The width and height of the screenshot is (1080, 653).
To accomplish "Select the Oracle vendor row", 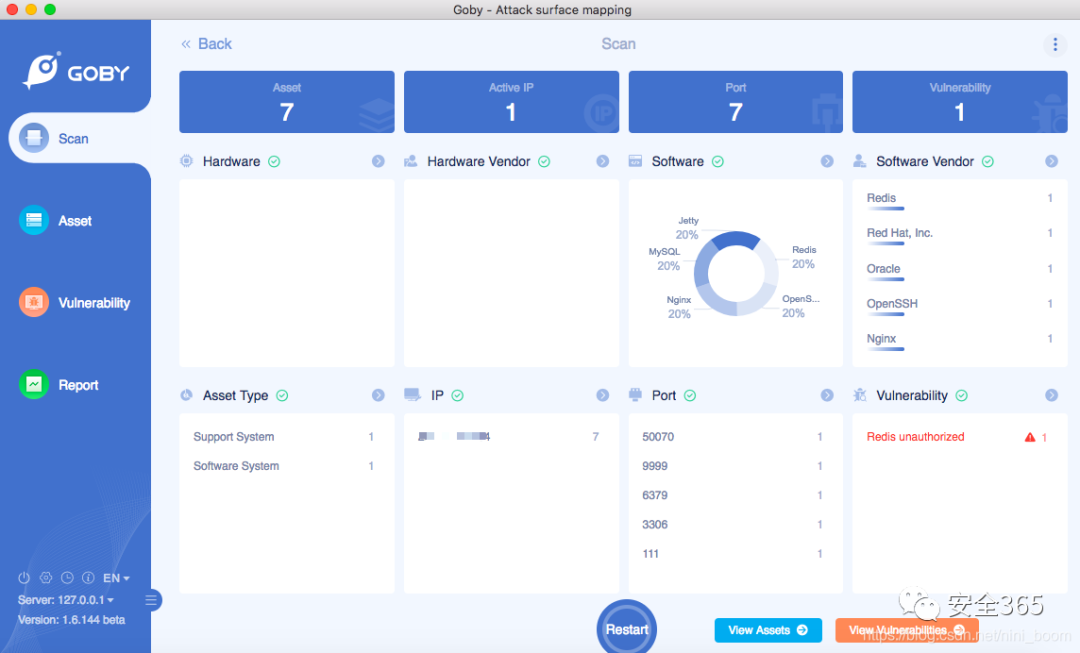I will point(959,269).
